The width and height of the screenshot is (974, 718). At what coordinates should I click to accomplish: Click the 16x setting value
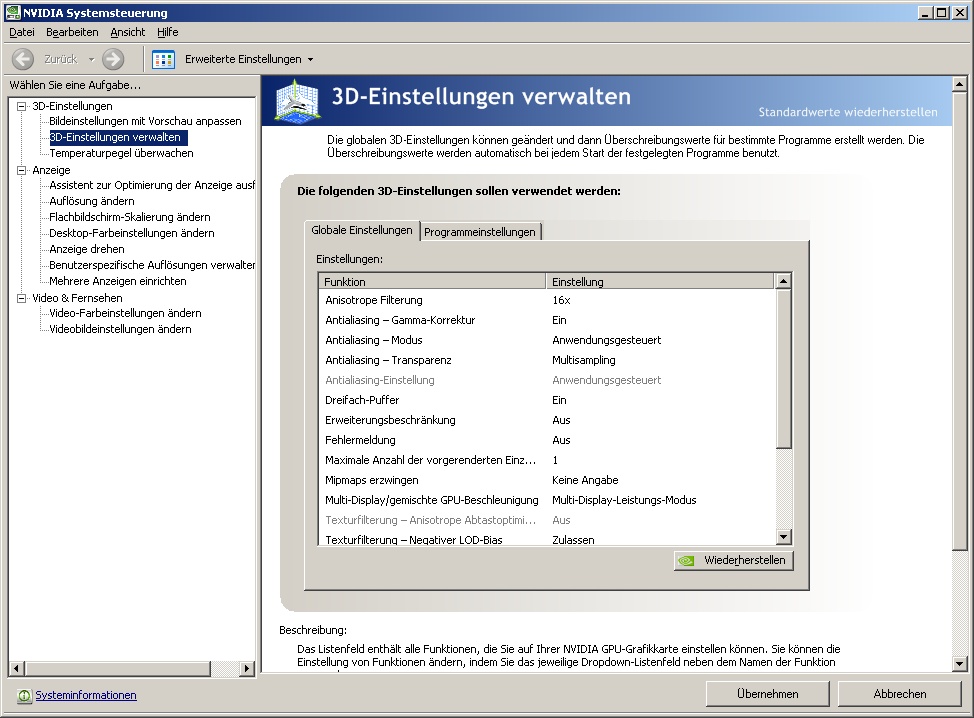562,300
